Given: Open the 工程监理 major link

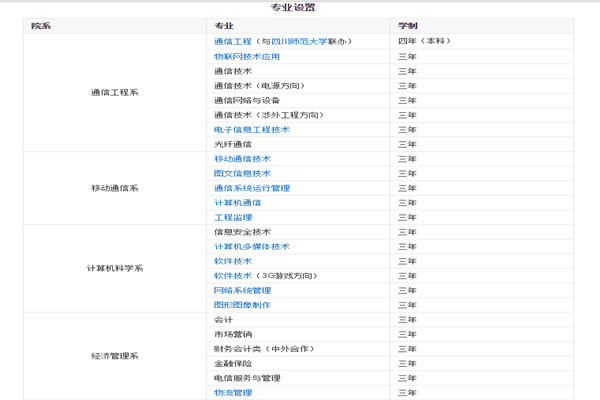Looking at the screenshot, I should tap(232, 217).
